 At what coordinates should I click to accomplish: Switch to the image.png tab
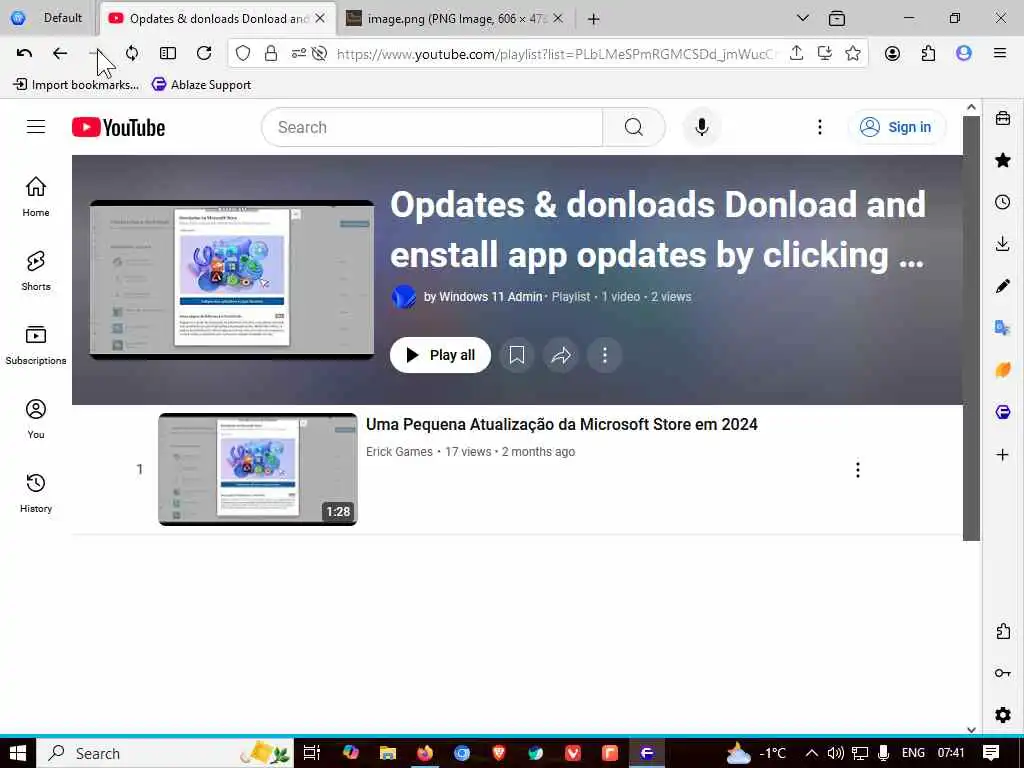tap(456, 18)
